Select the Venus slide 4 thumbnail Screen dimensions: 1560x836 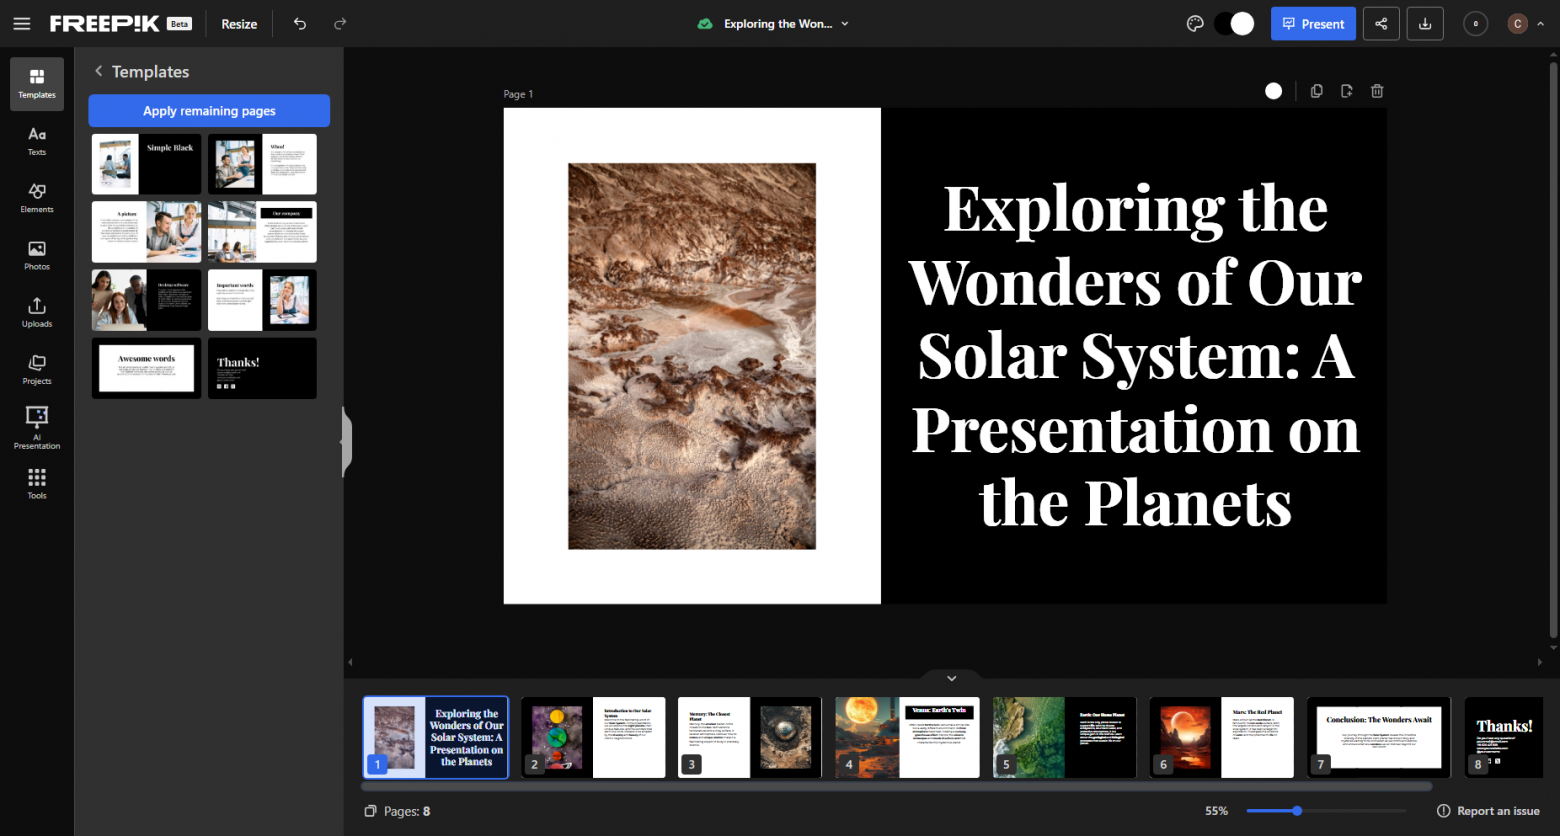point(907,737)
